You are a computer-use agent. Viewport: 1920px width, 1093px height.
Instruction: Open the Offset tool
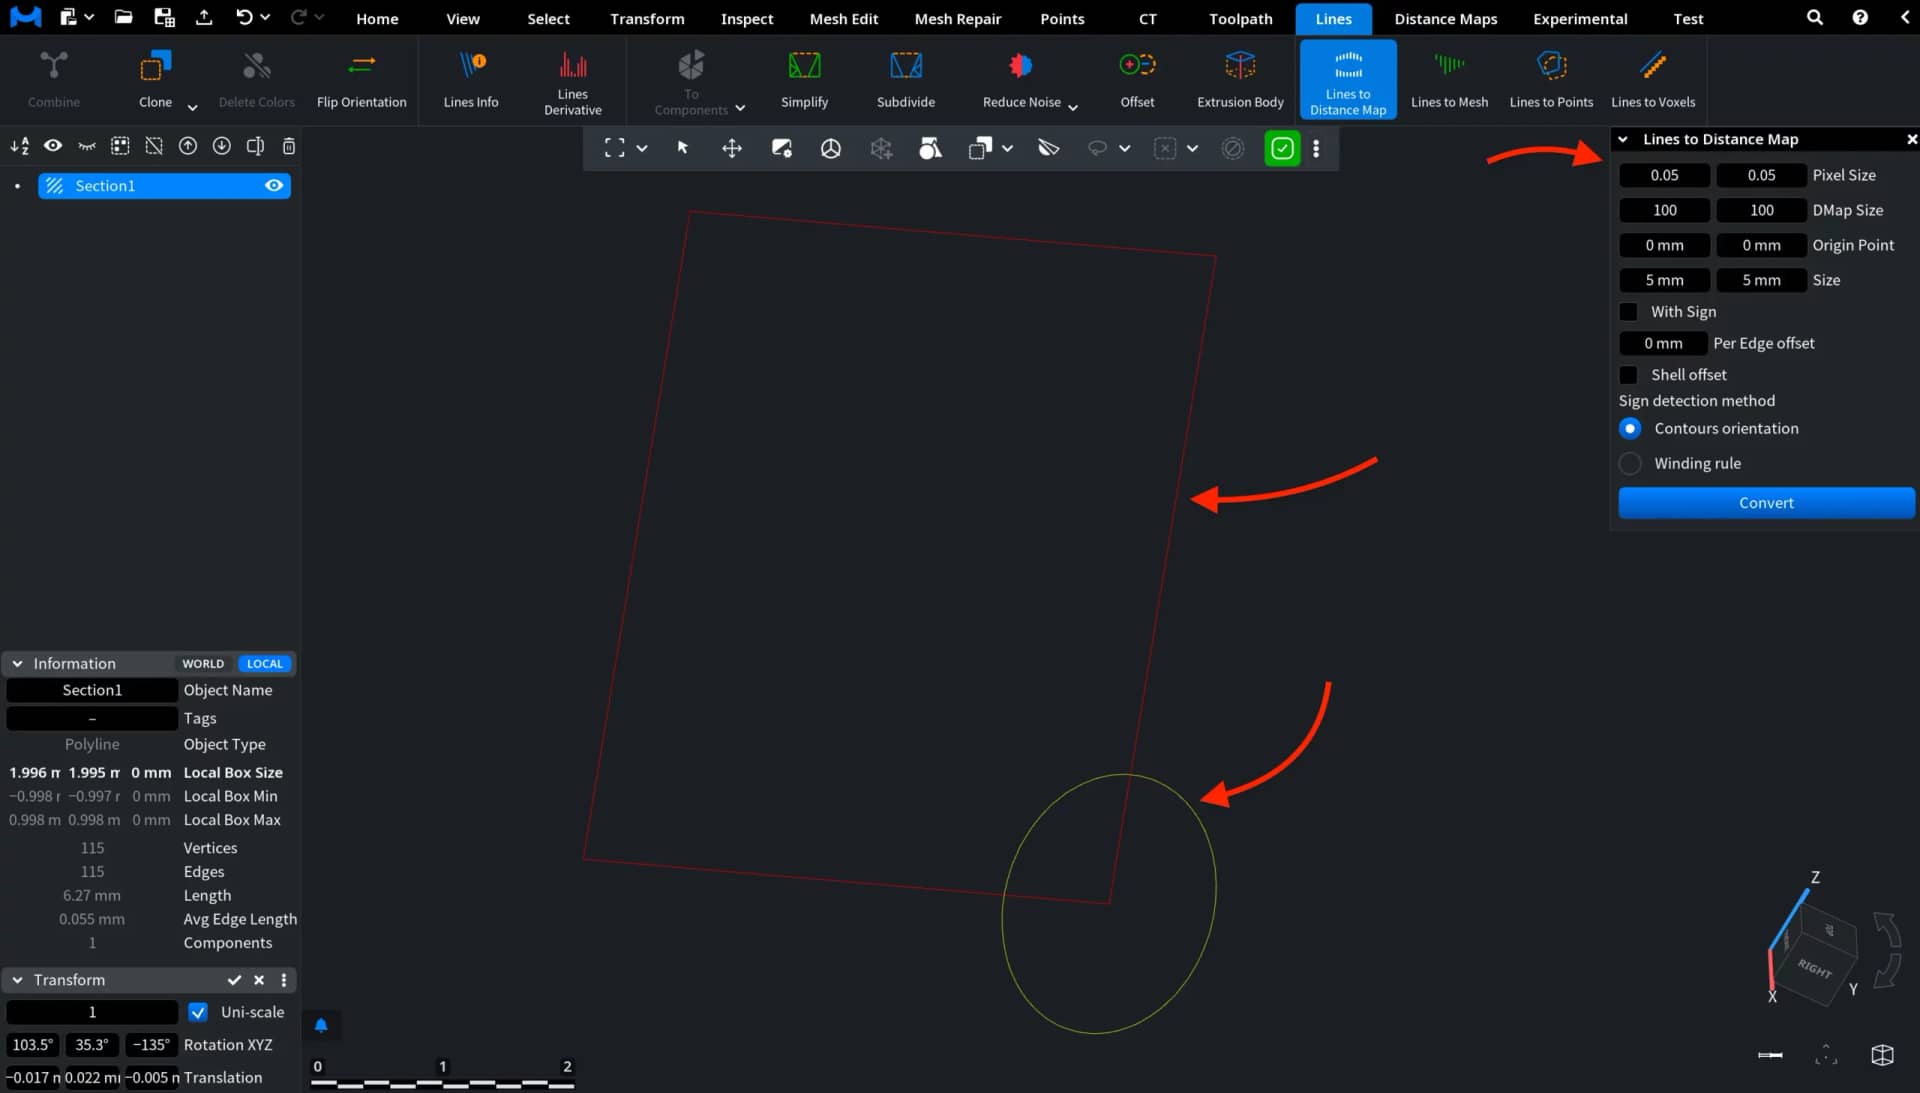point(1137,80)
